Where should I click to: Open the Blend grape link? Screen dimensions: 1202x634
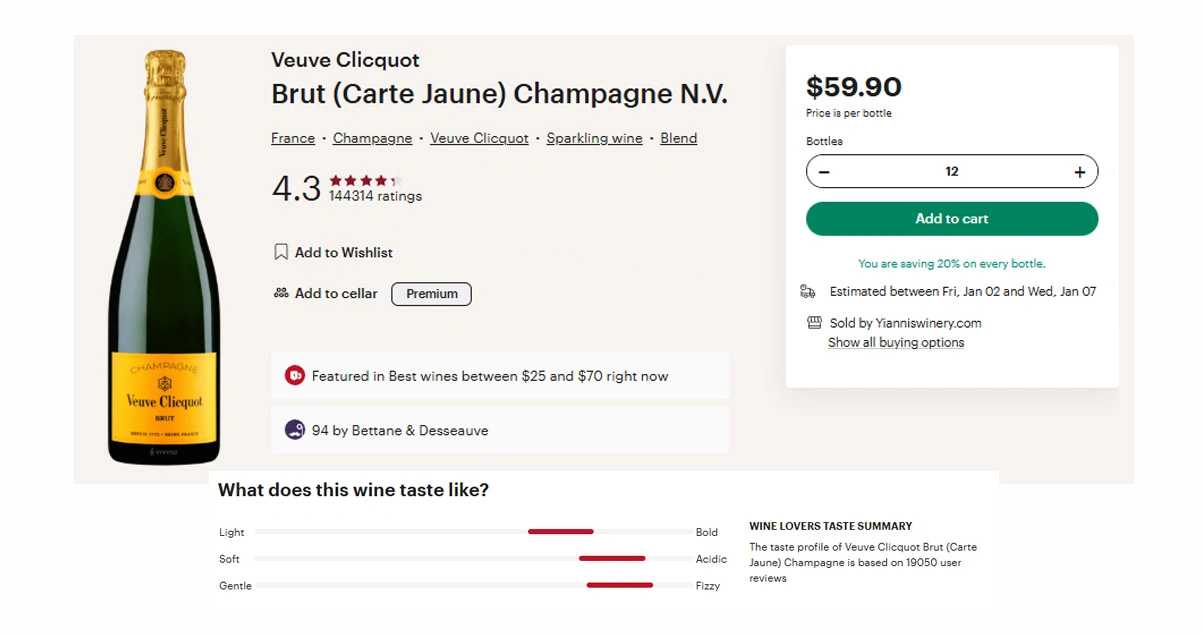[678, 138]
